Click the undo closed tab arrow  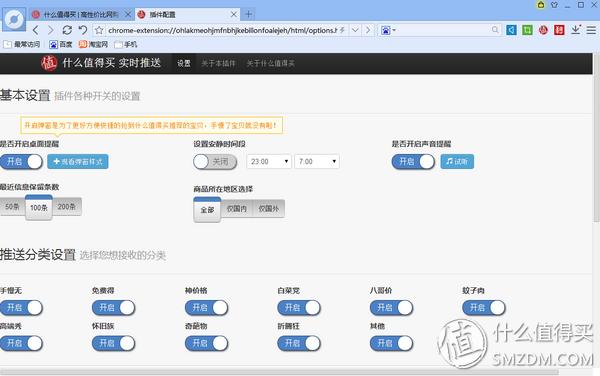coord(83,30)
